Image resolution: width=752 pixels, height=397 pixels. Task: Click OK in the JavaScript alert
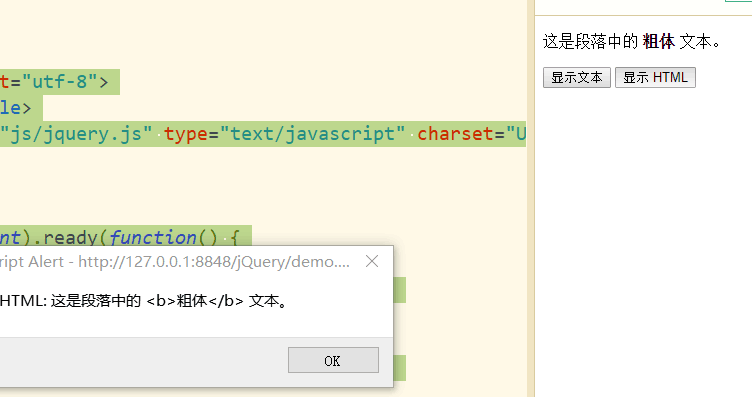[333, 360]
